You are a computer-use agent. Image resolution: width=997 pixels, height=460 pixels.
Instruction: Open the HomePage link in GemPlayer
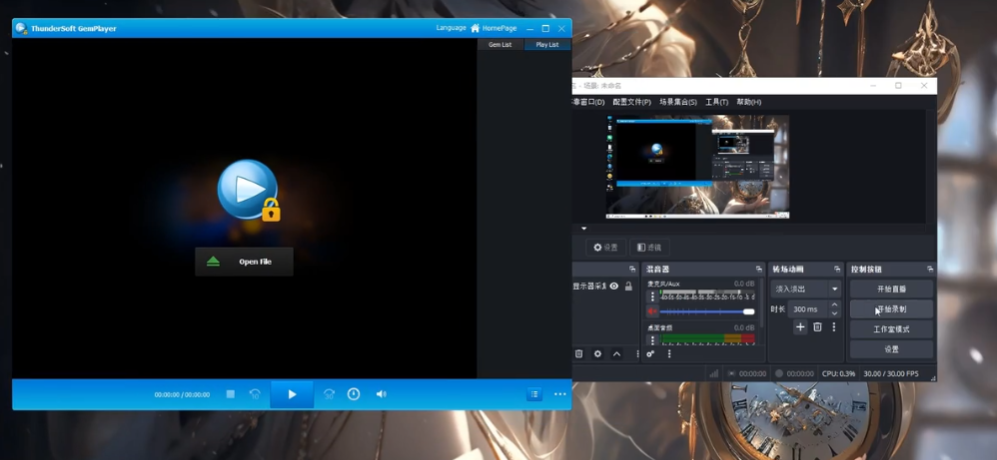[499, 28]
